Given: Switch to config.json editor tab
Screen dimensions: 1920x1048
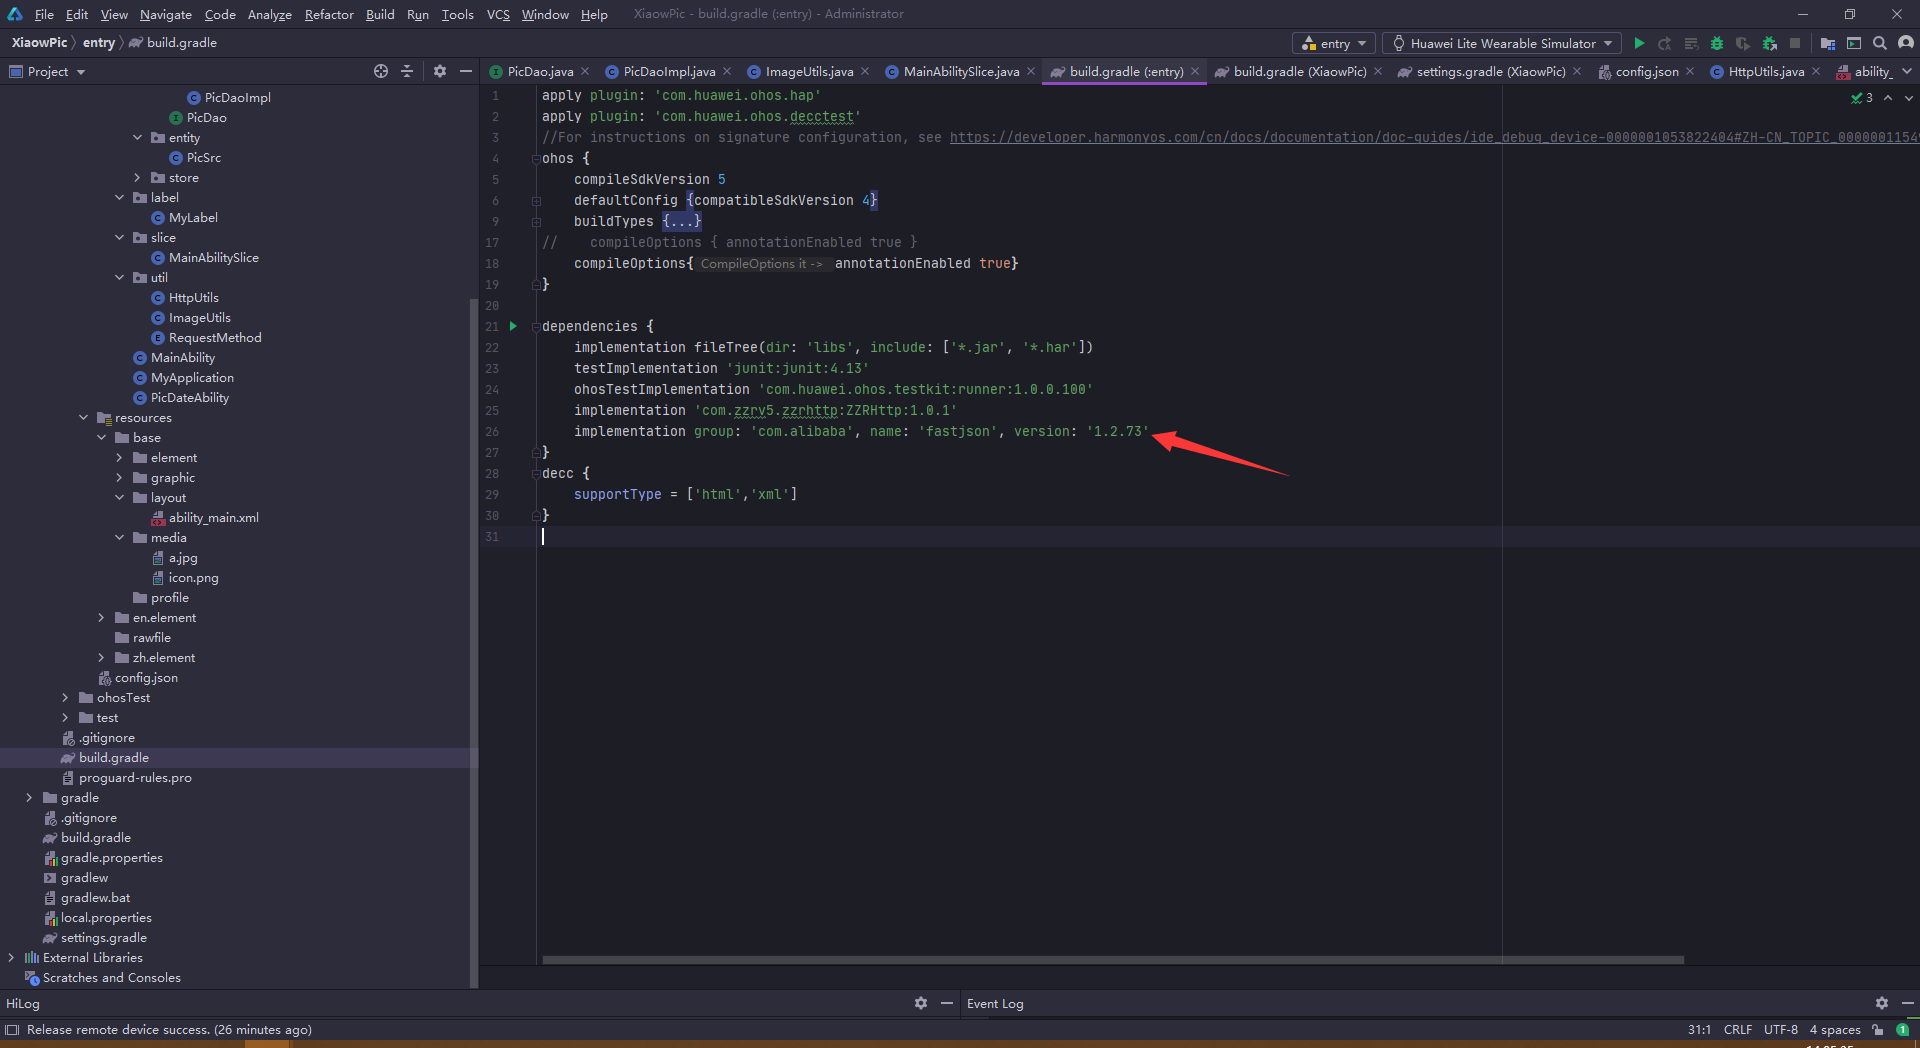Looking at the screenshot, I should tap(1646, 71).
